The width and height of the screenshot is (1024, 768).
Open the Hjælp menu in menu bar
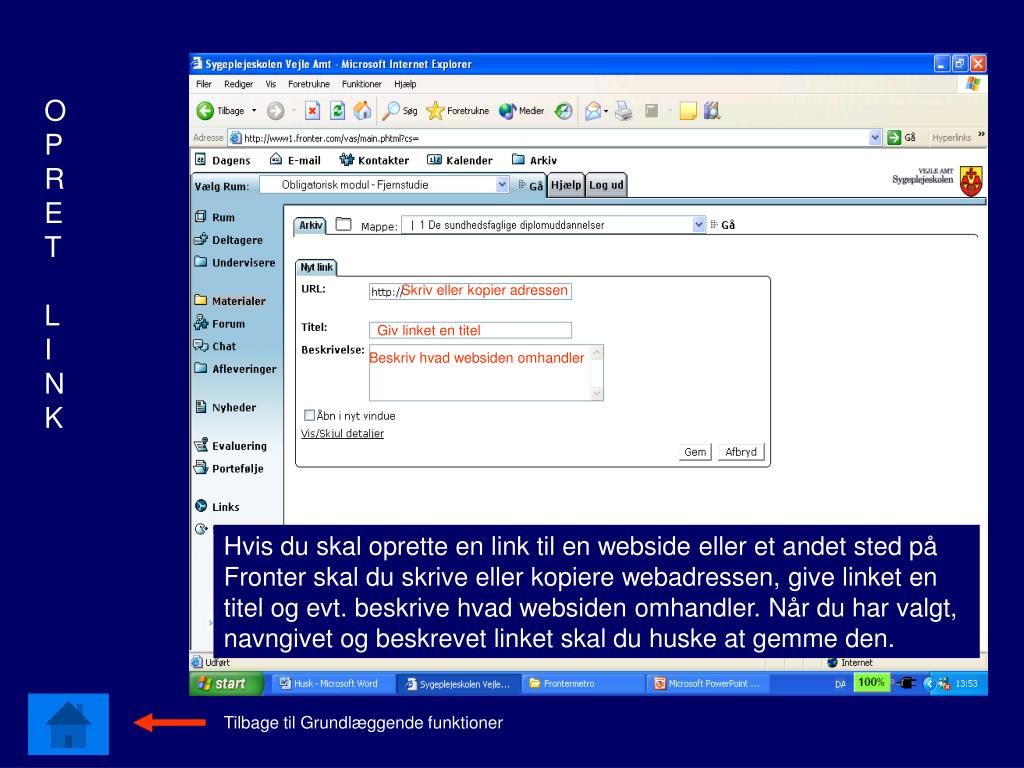(405, 84)
